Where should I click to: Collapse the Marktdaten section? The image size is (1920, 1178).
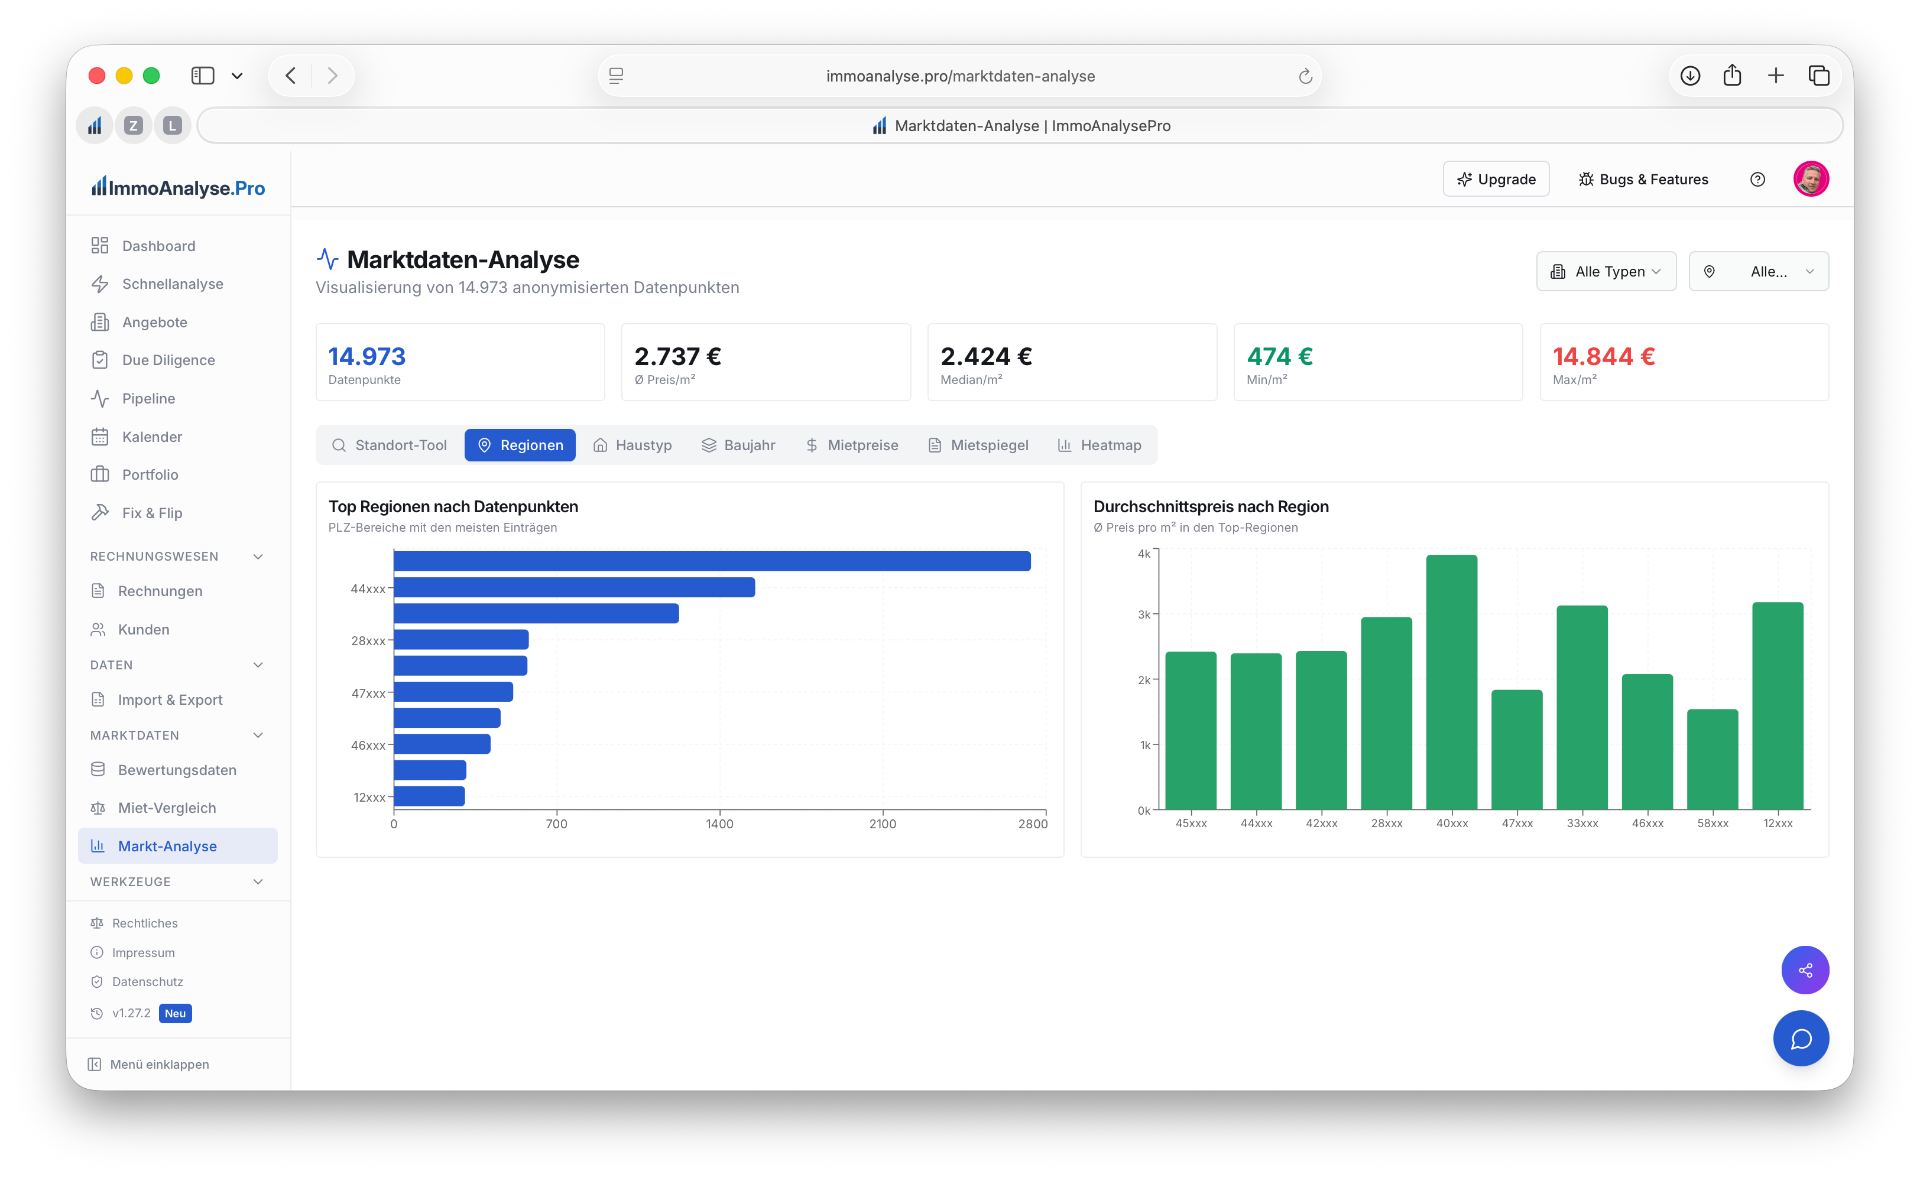pyautogui.click(x=178, y=735)
